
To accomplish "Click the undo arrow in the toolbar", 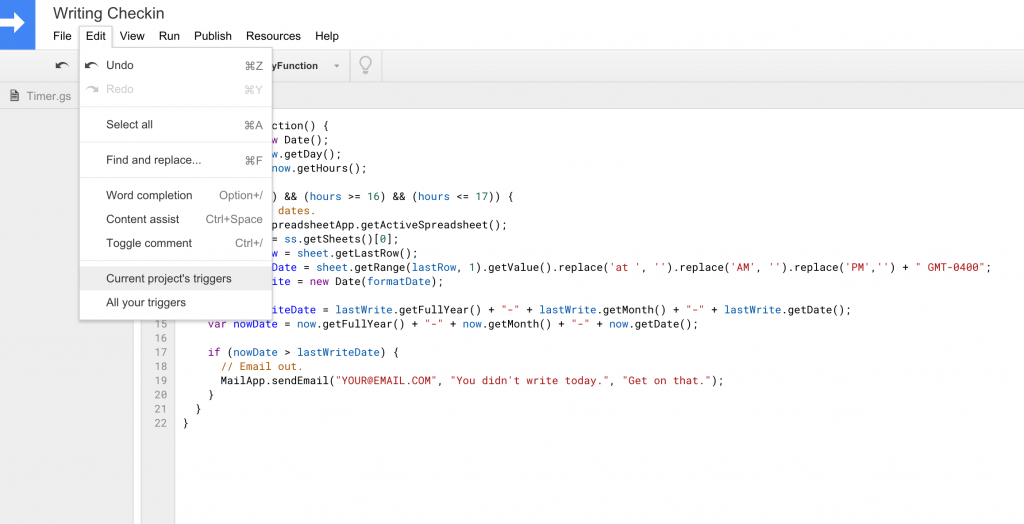I will 62,66.
